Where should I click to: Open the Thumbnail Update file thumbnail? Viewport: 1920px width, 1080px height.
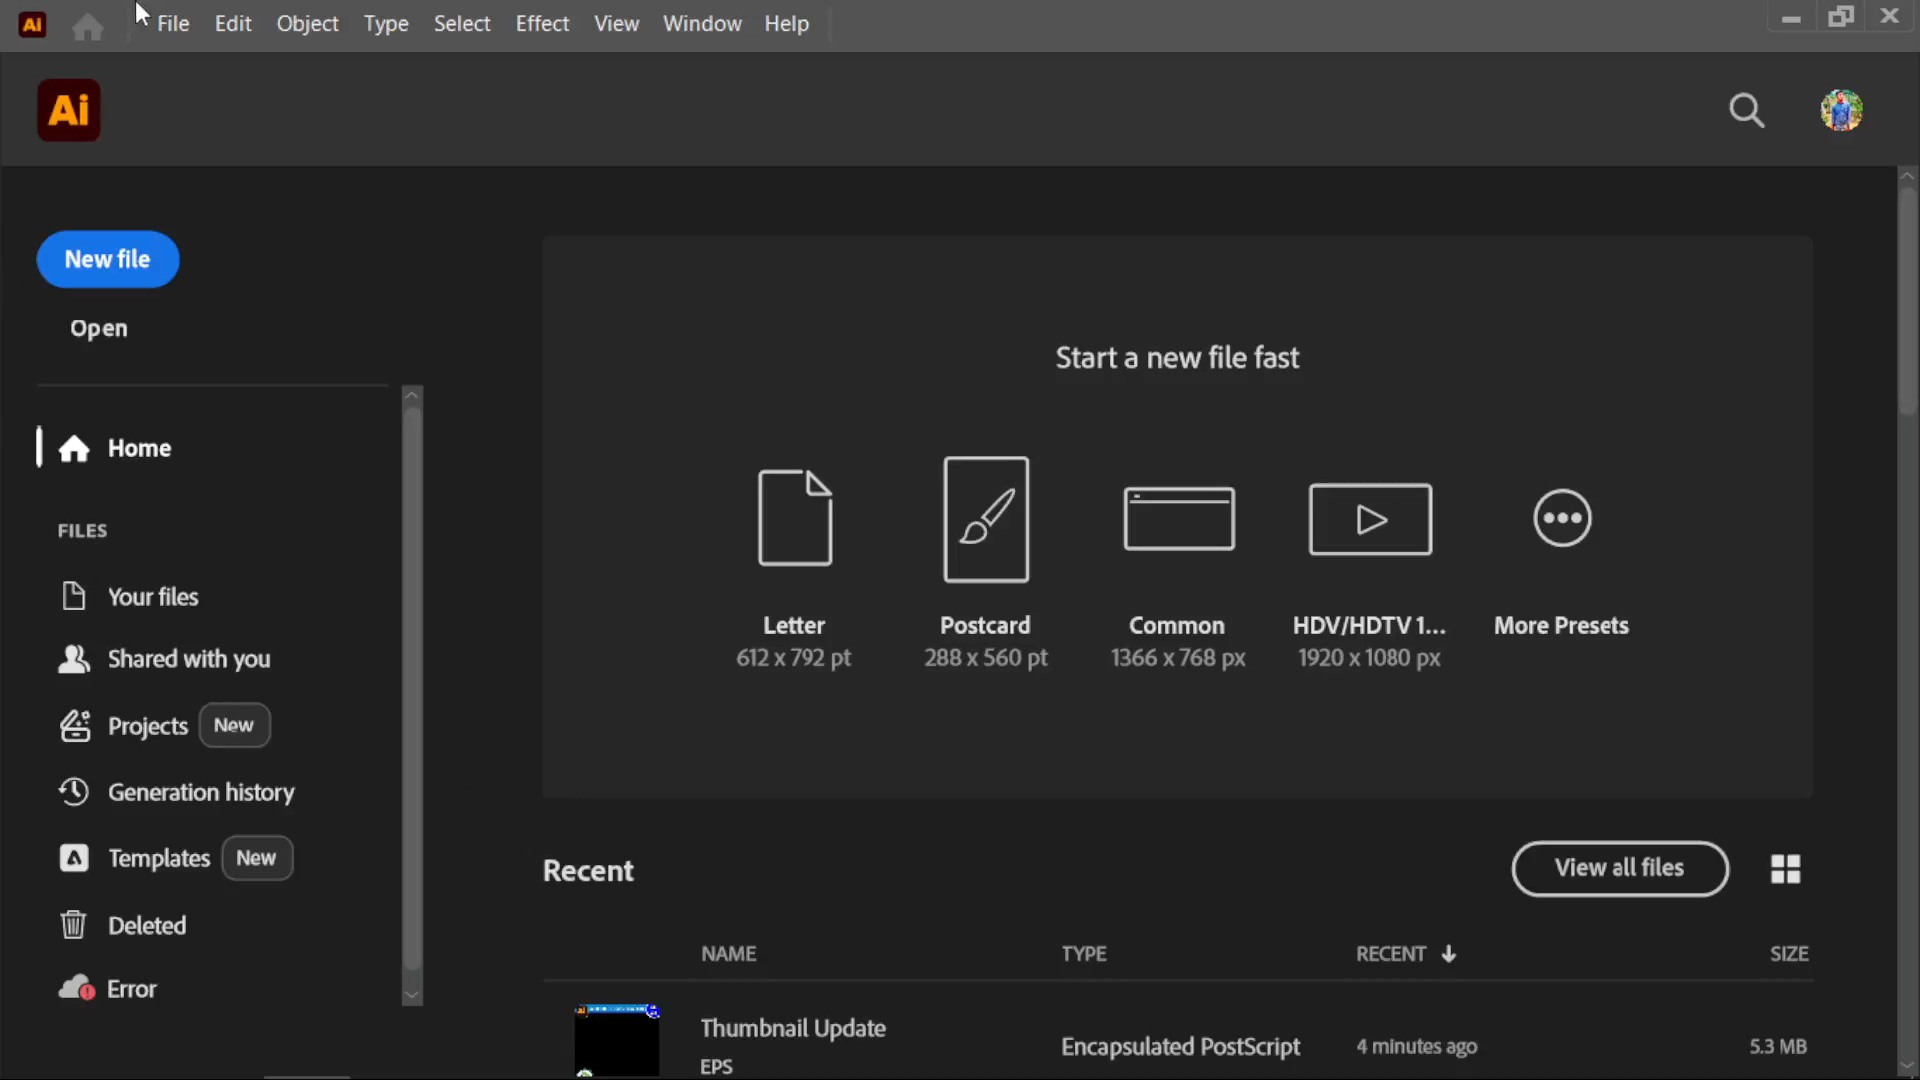(617, 1040)
